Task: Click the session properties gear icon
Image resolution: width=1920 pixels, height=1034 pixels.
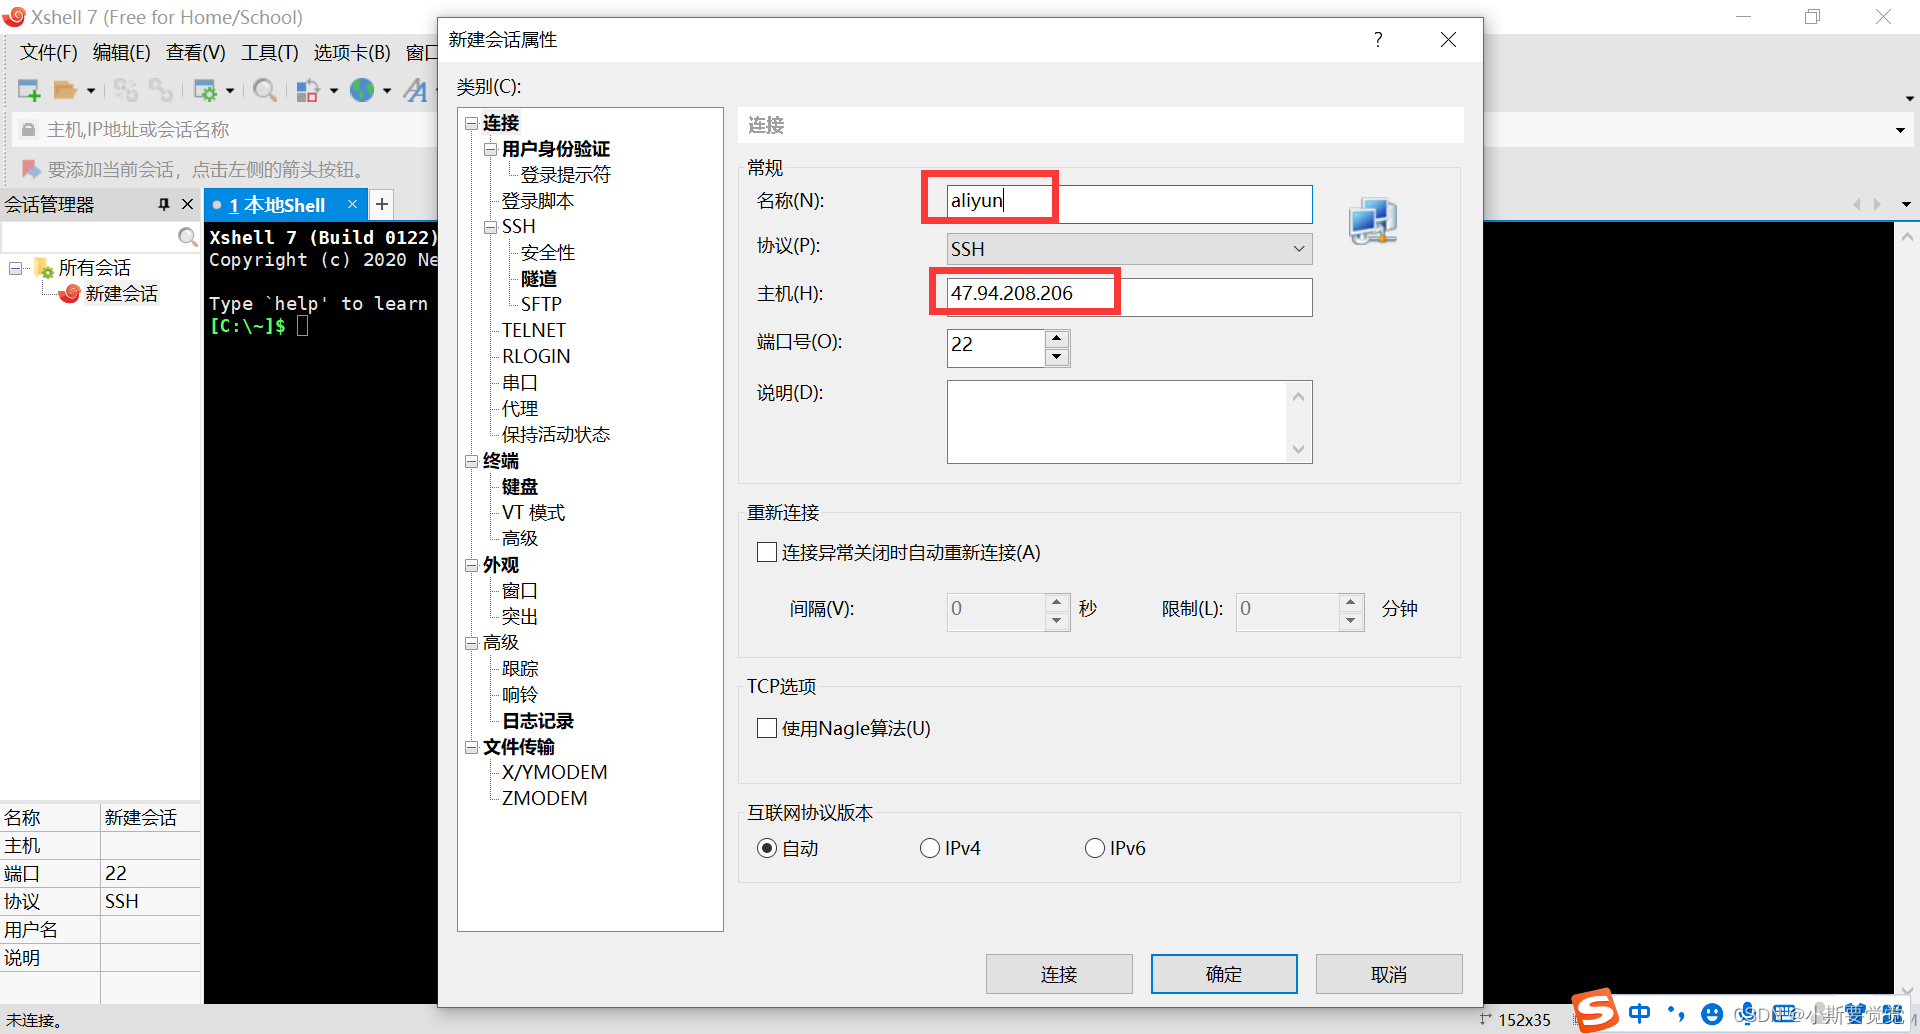Action: pos(205,90)
